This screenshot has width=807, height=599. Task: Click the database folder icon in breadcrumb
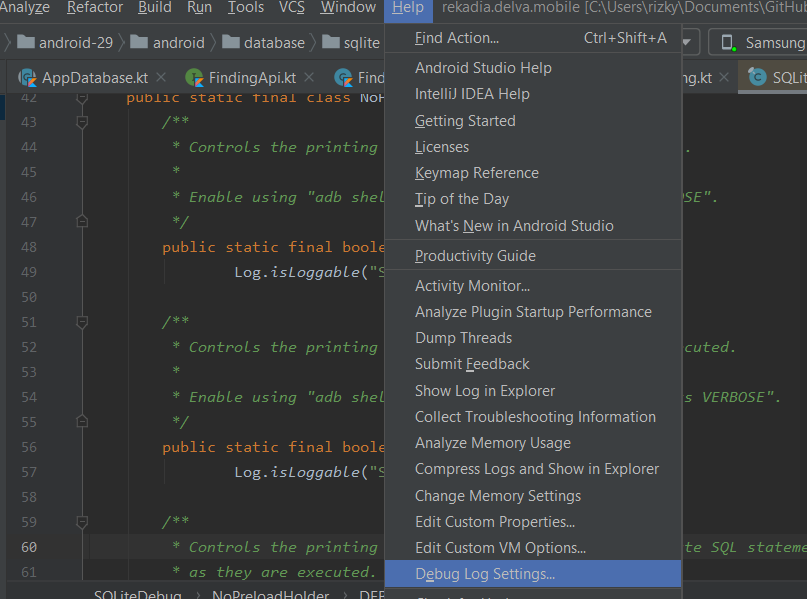(230, 43)
